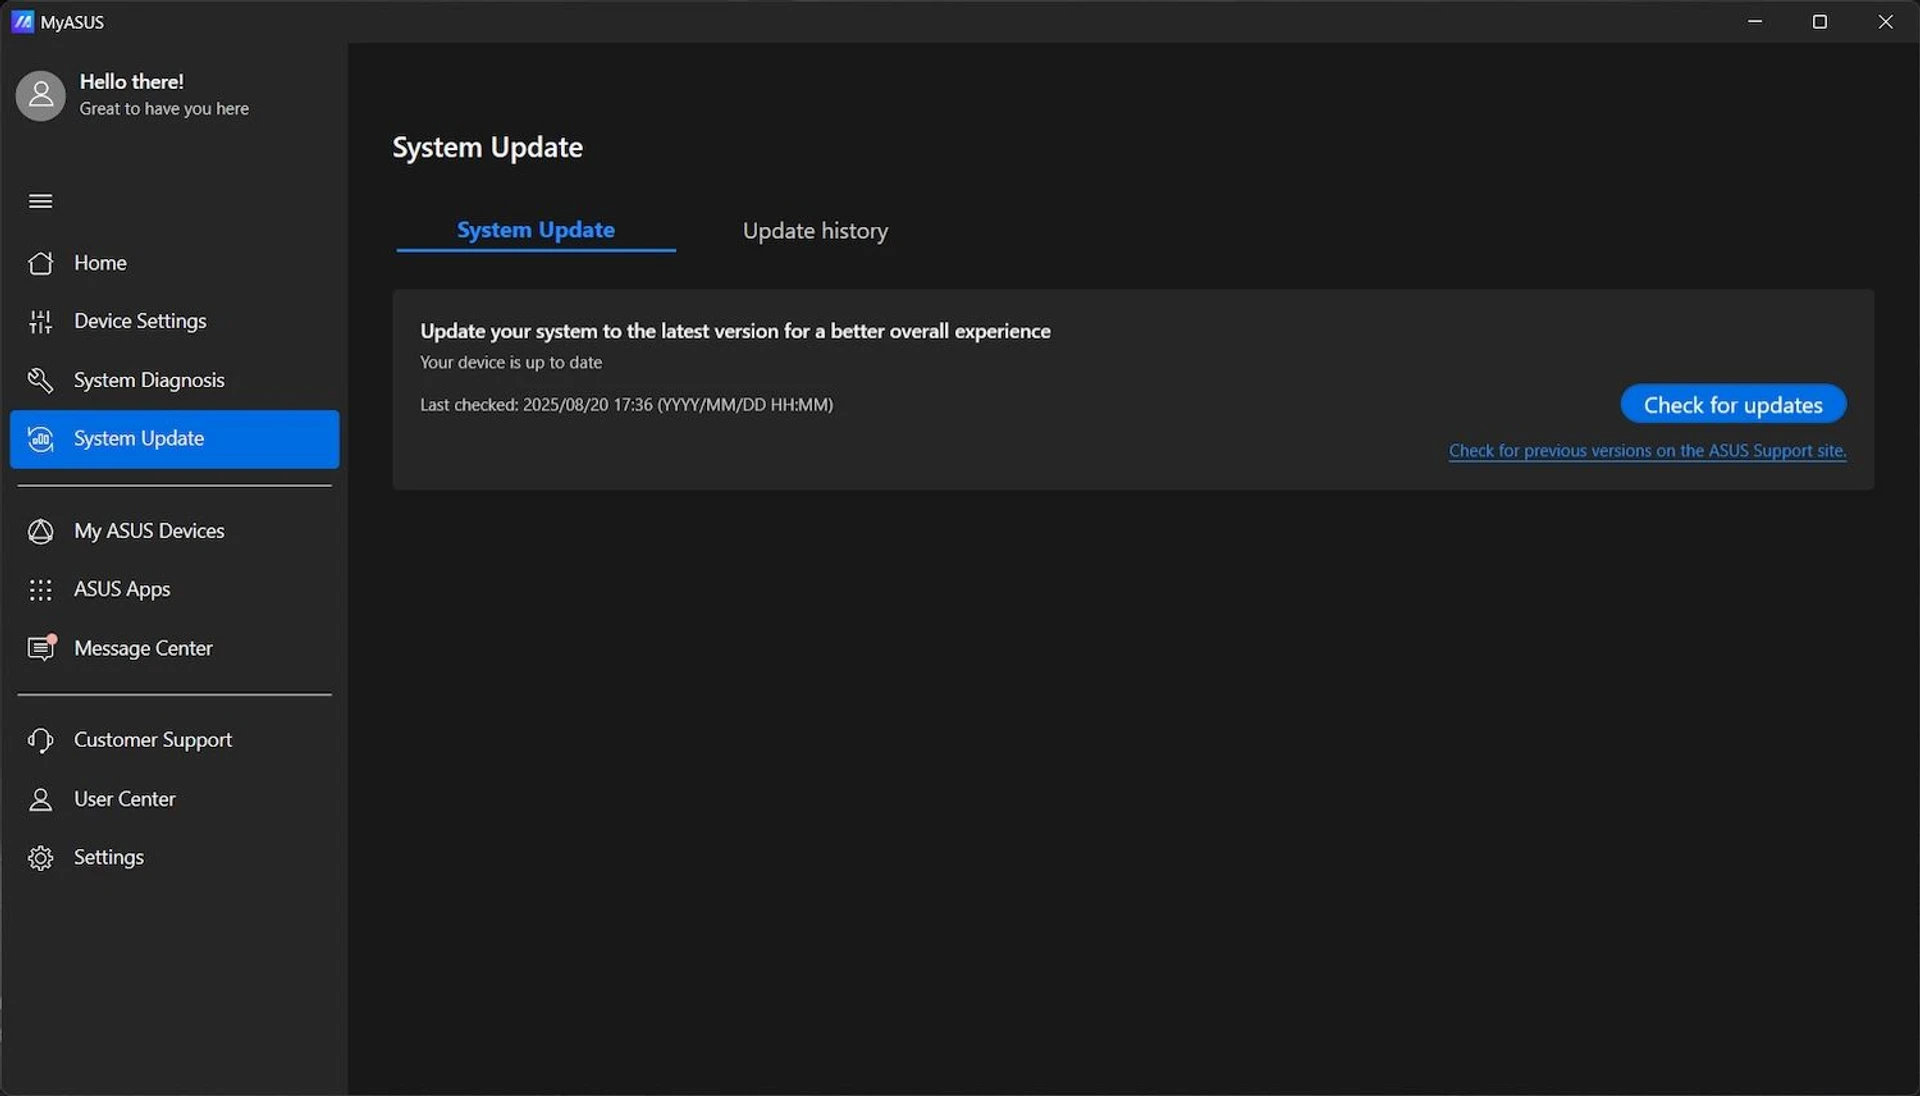Click the ASUS Apps grid icon

pos(41,590)
